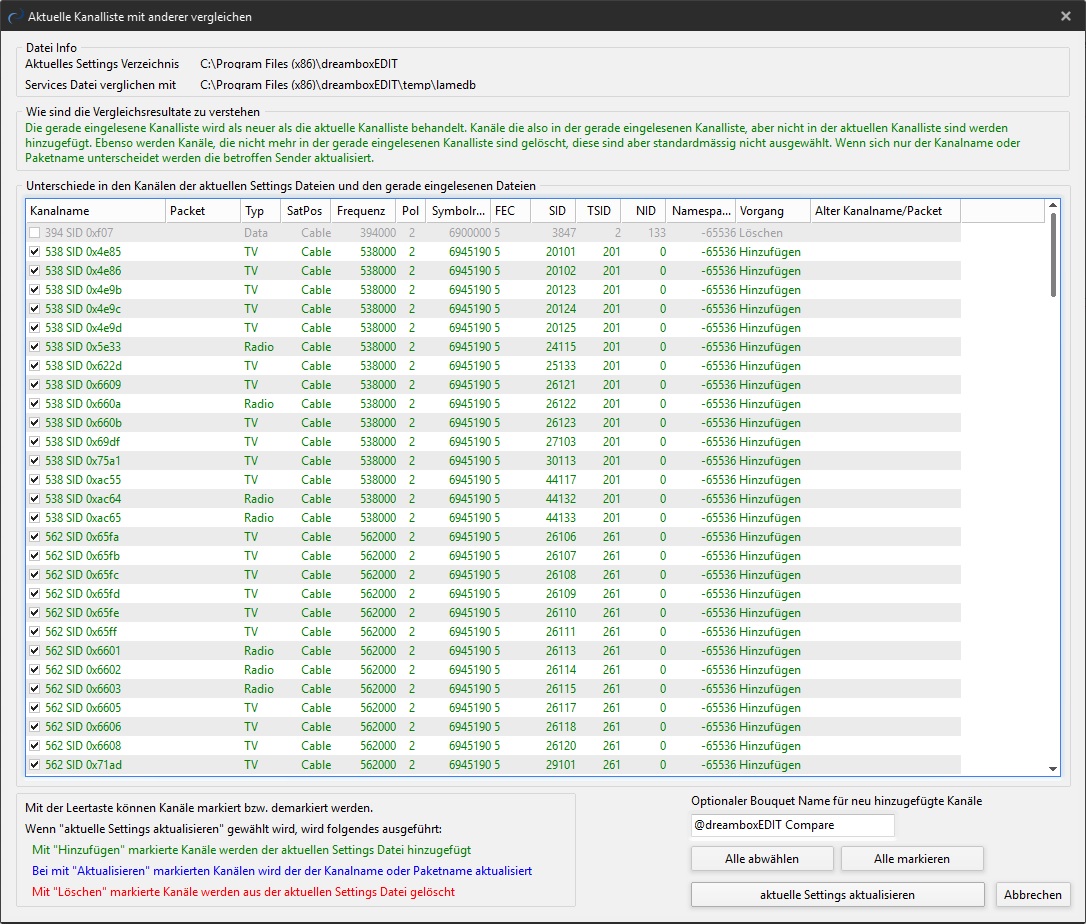Uncheck the 538 SID 0x4e85 channel
1086x924 pixels.
tap(35, 252)
